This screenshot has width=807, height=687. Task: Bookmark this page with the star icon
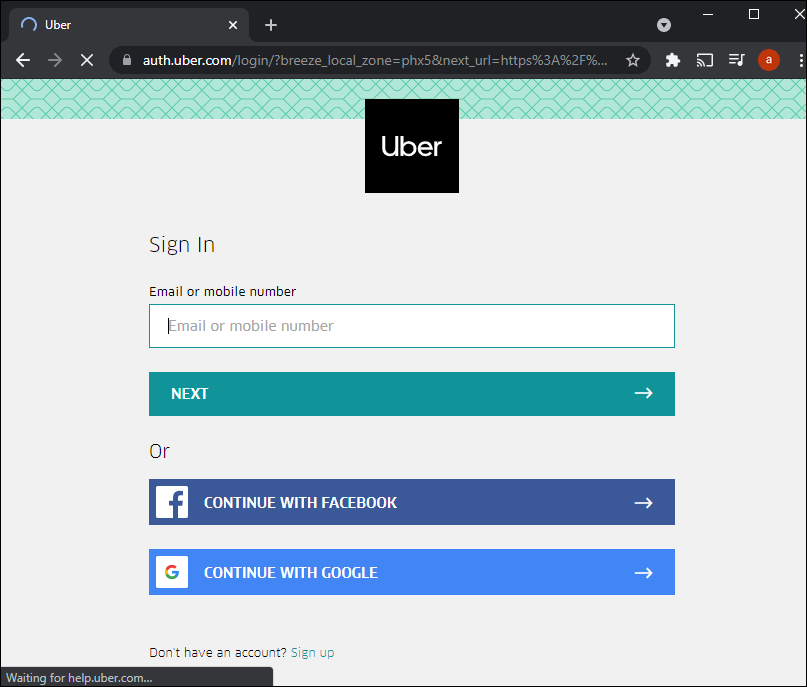click(633, 60)
